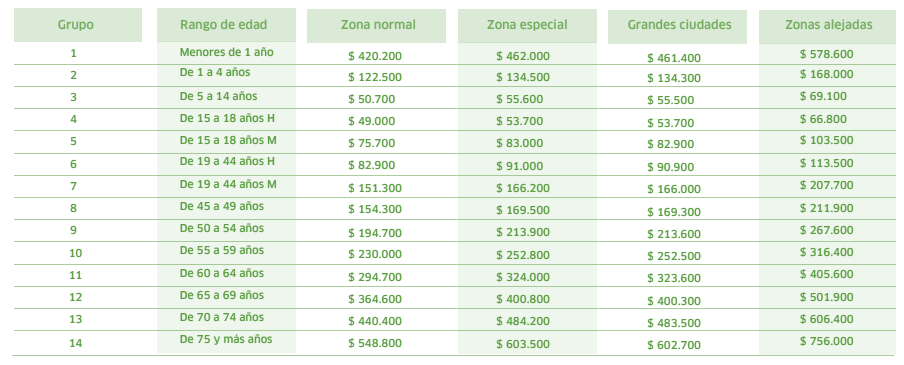Image resolution: width=904 pixels, height=365 pixels.
Task: Select the De 19 a 44 años H cell
Action: pos(227,161)
